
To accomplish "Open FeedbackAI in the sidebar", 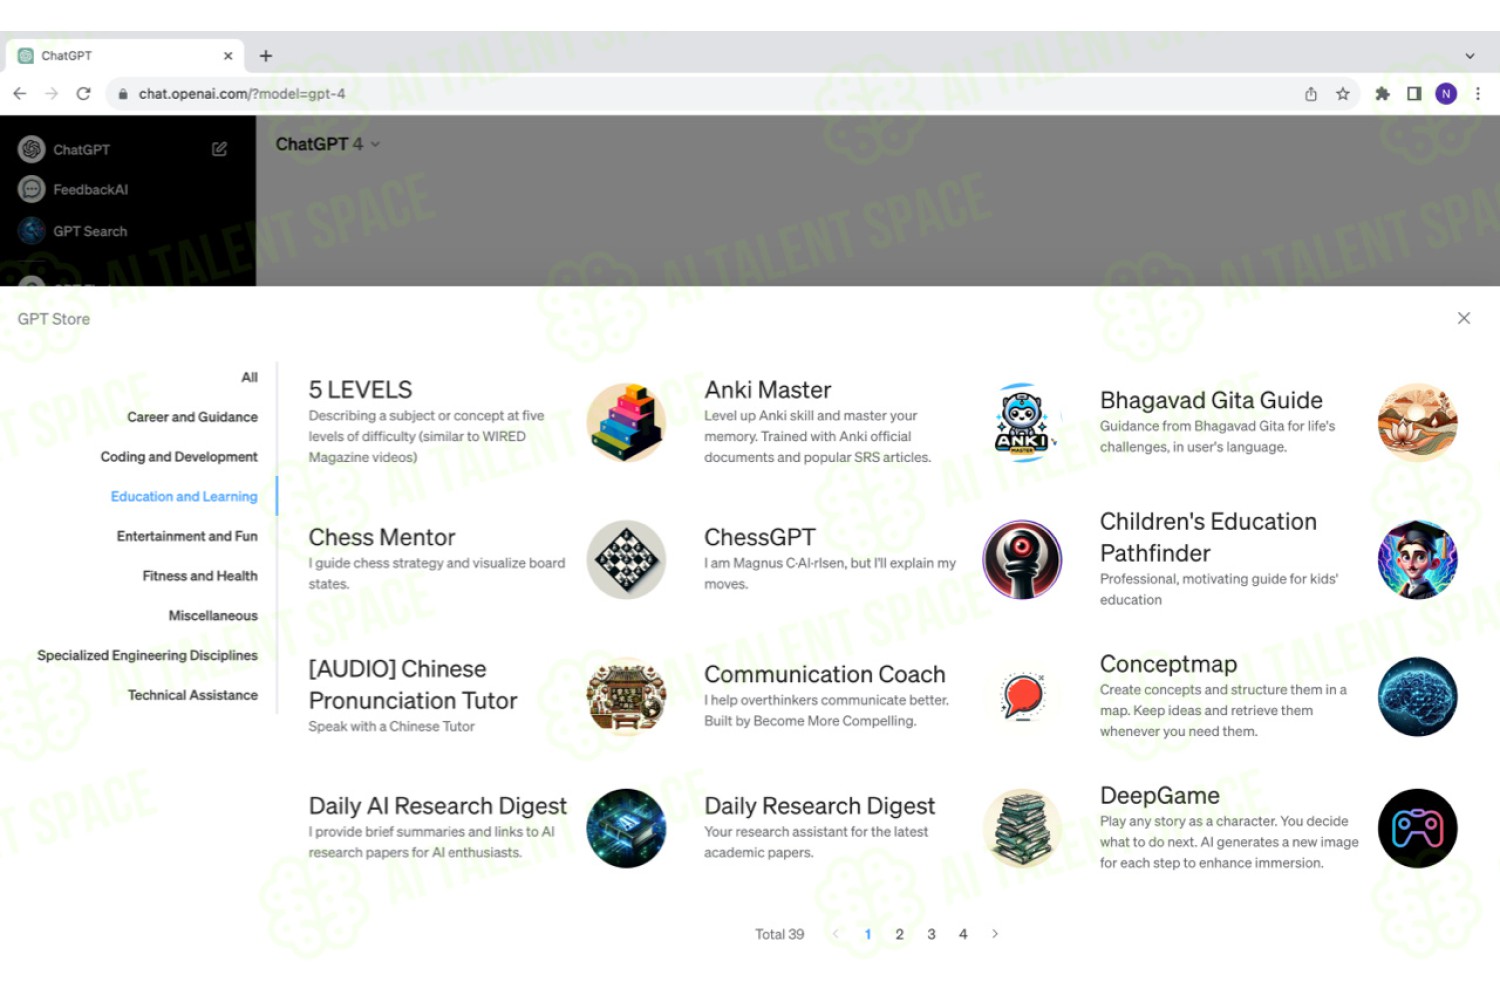I will 90,189.
